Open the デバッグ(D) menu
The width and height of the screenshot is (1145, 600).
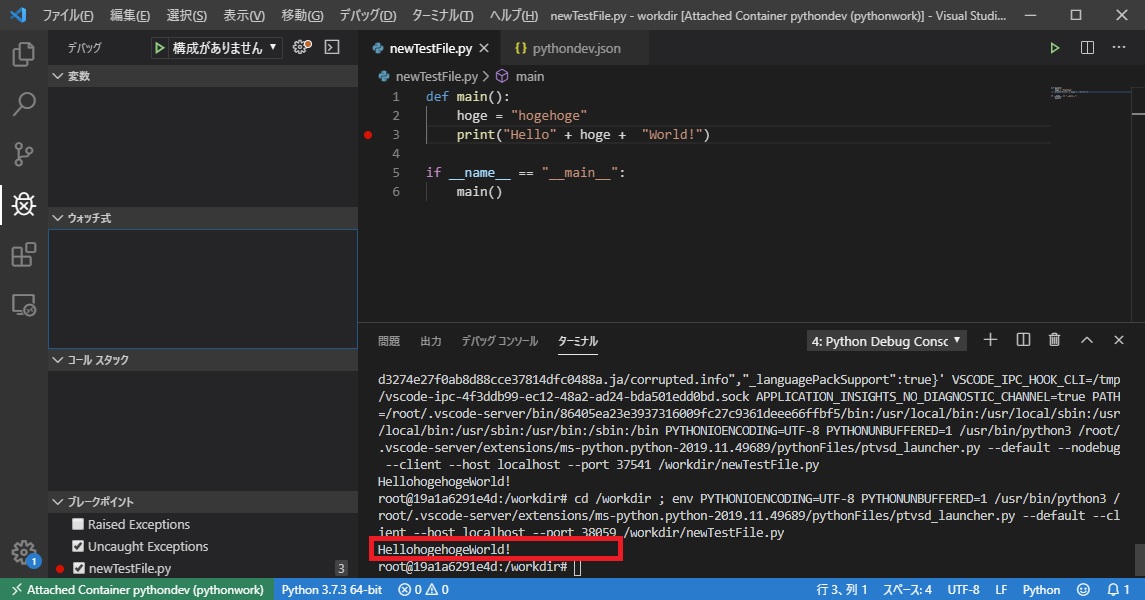pos(367,15)
